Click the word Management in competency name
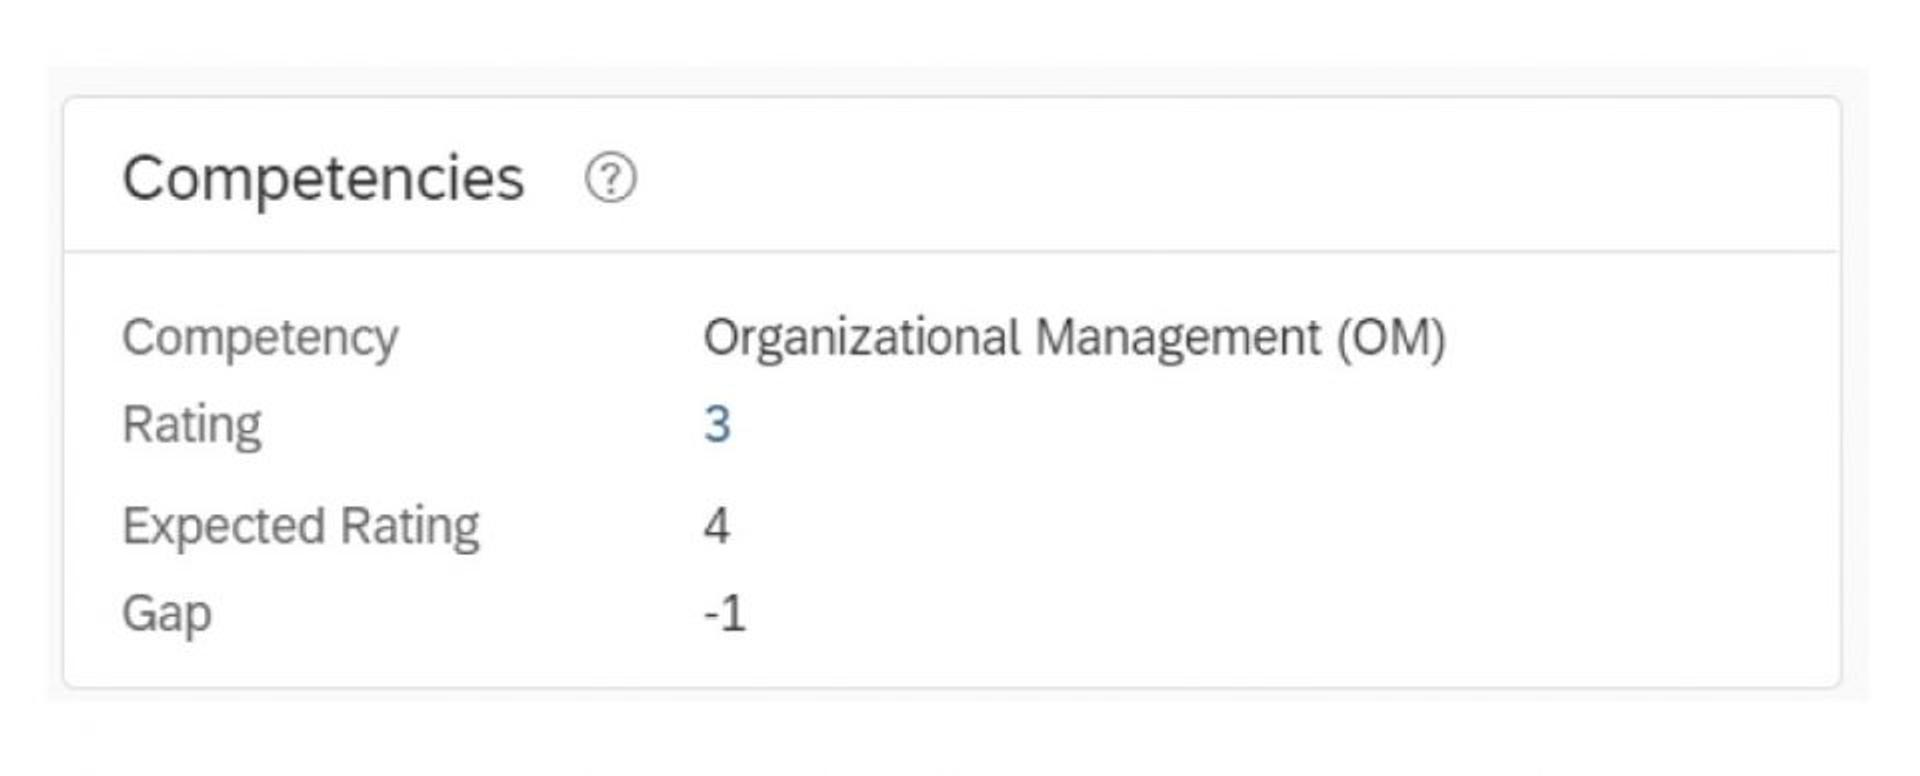This screenshot has width=1920, height=776. [x=1177, y=337]
